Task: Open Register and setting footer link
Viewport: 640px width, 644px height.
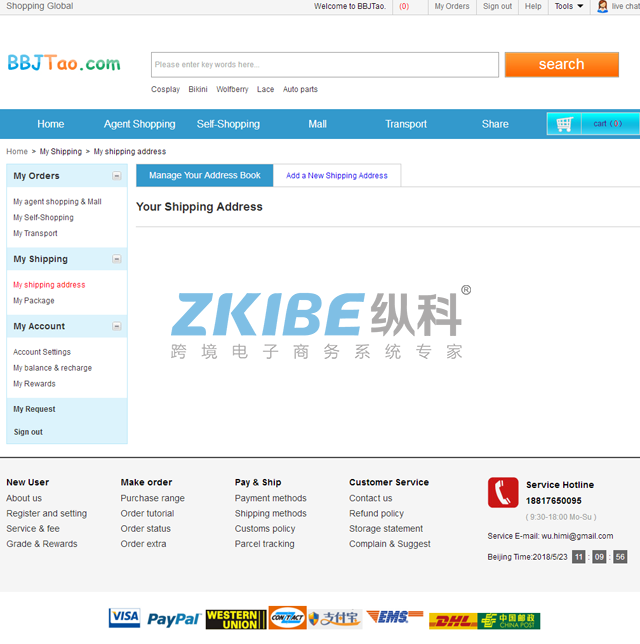Action: point(46,513)
